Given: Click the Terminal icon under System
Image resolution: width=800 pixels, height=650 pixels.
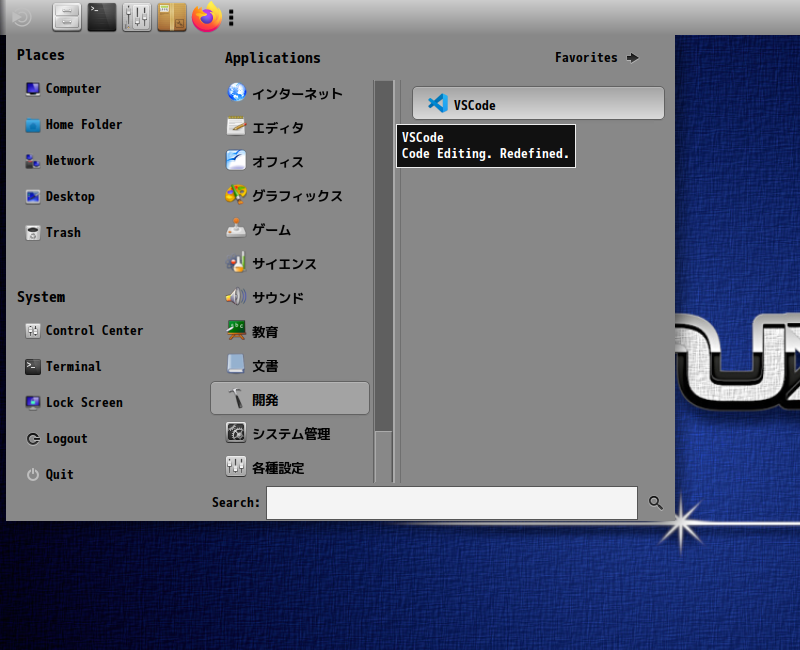Looking at the screenshot, I should pyautogui.click(x=33, y=367).
